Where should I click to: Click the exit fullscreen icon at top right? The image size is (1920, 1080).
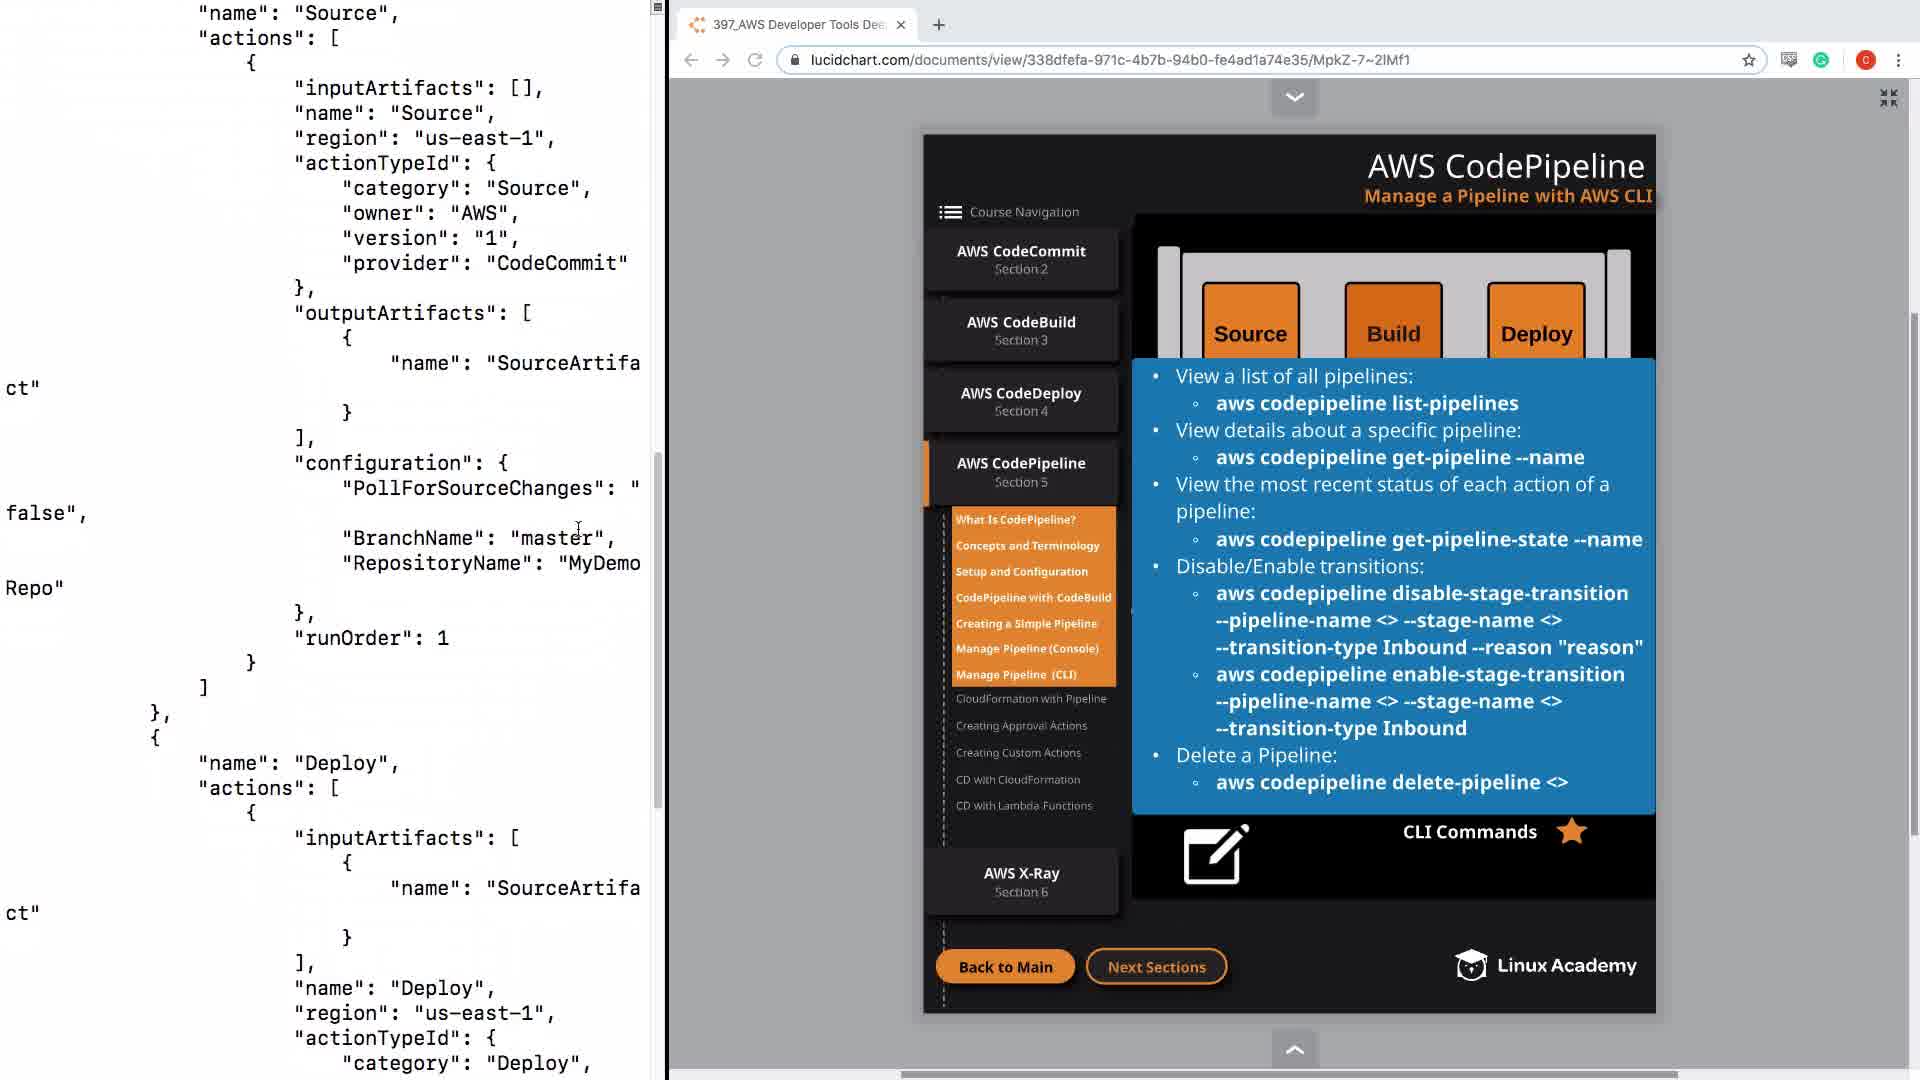[x=1888, y=98]
